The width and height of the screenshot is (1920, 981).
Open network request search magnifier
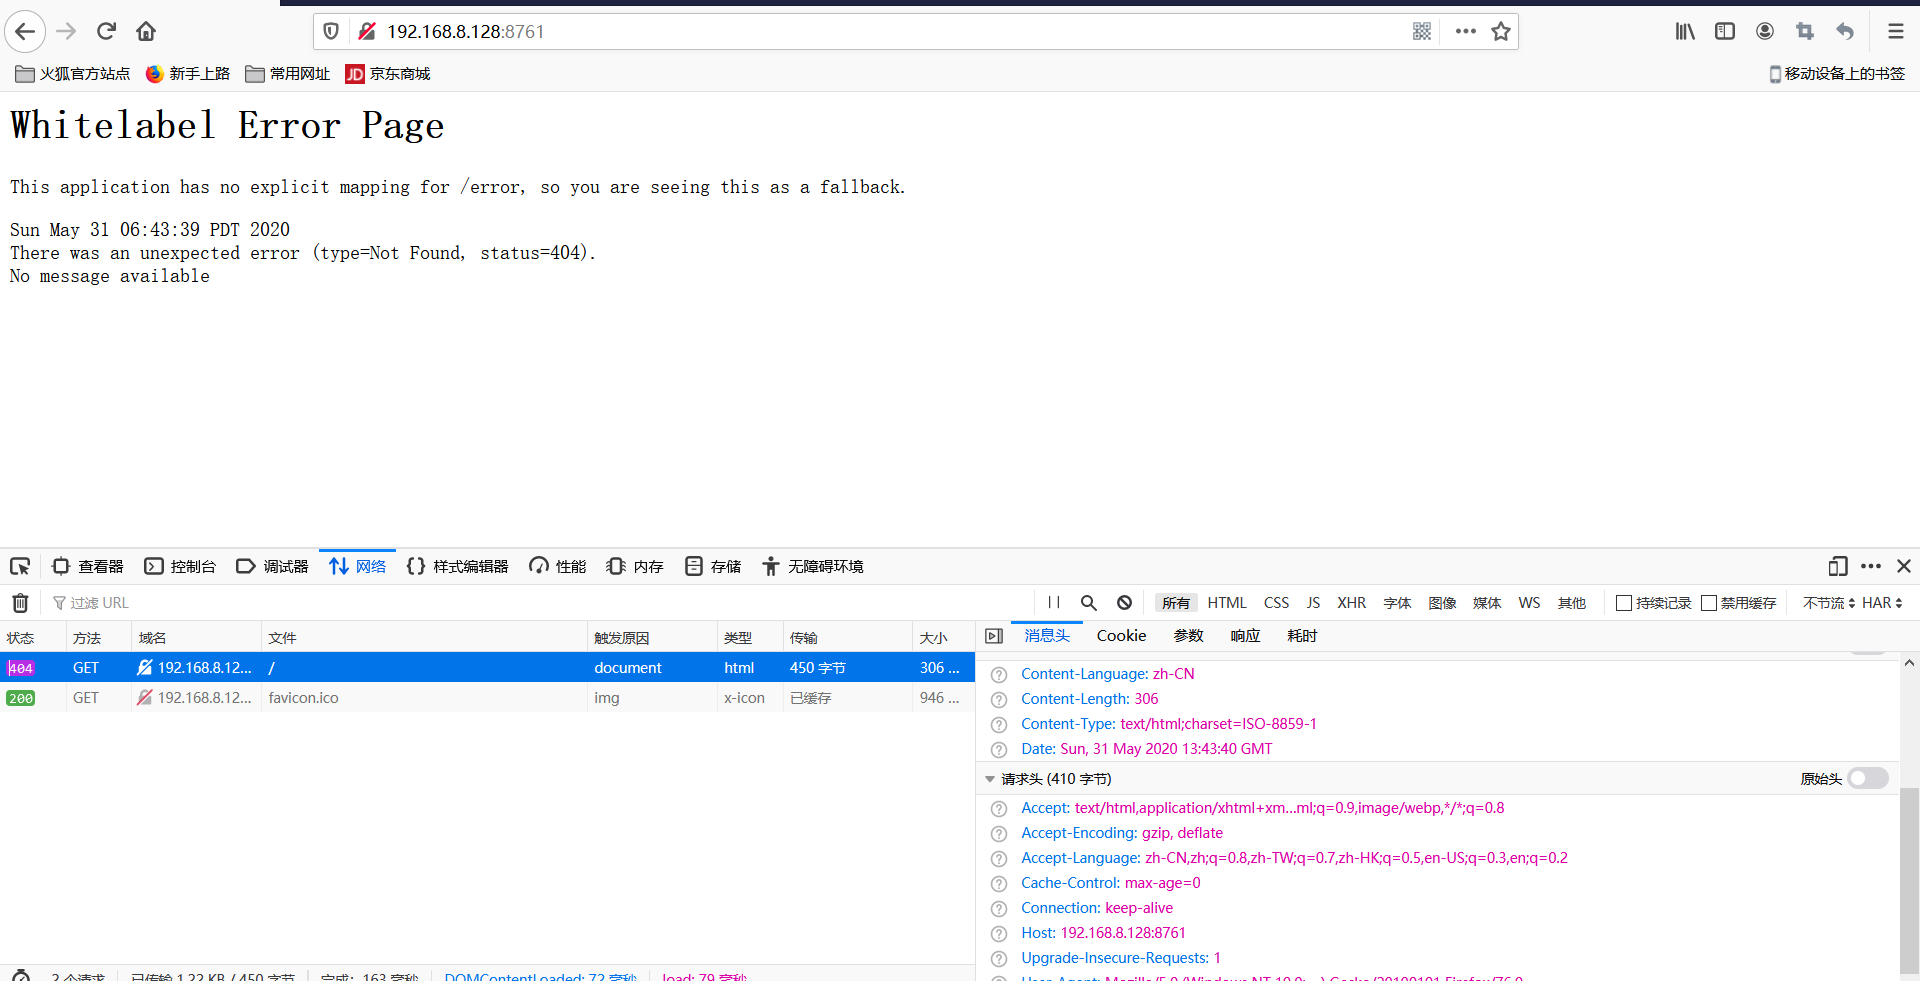coord(1089,603)
